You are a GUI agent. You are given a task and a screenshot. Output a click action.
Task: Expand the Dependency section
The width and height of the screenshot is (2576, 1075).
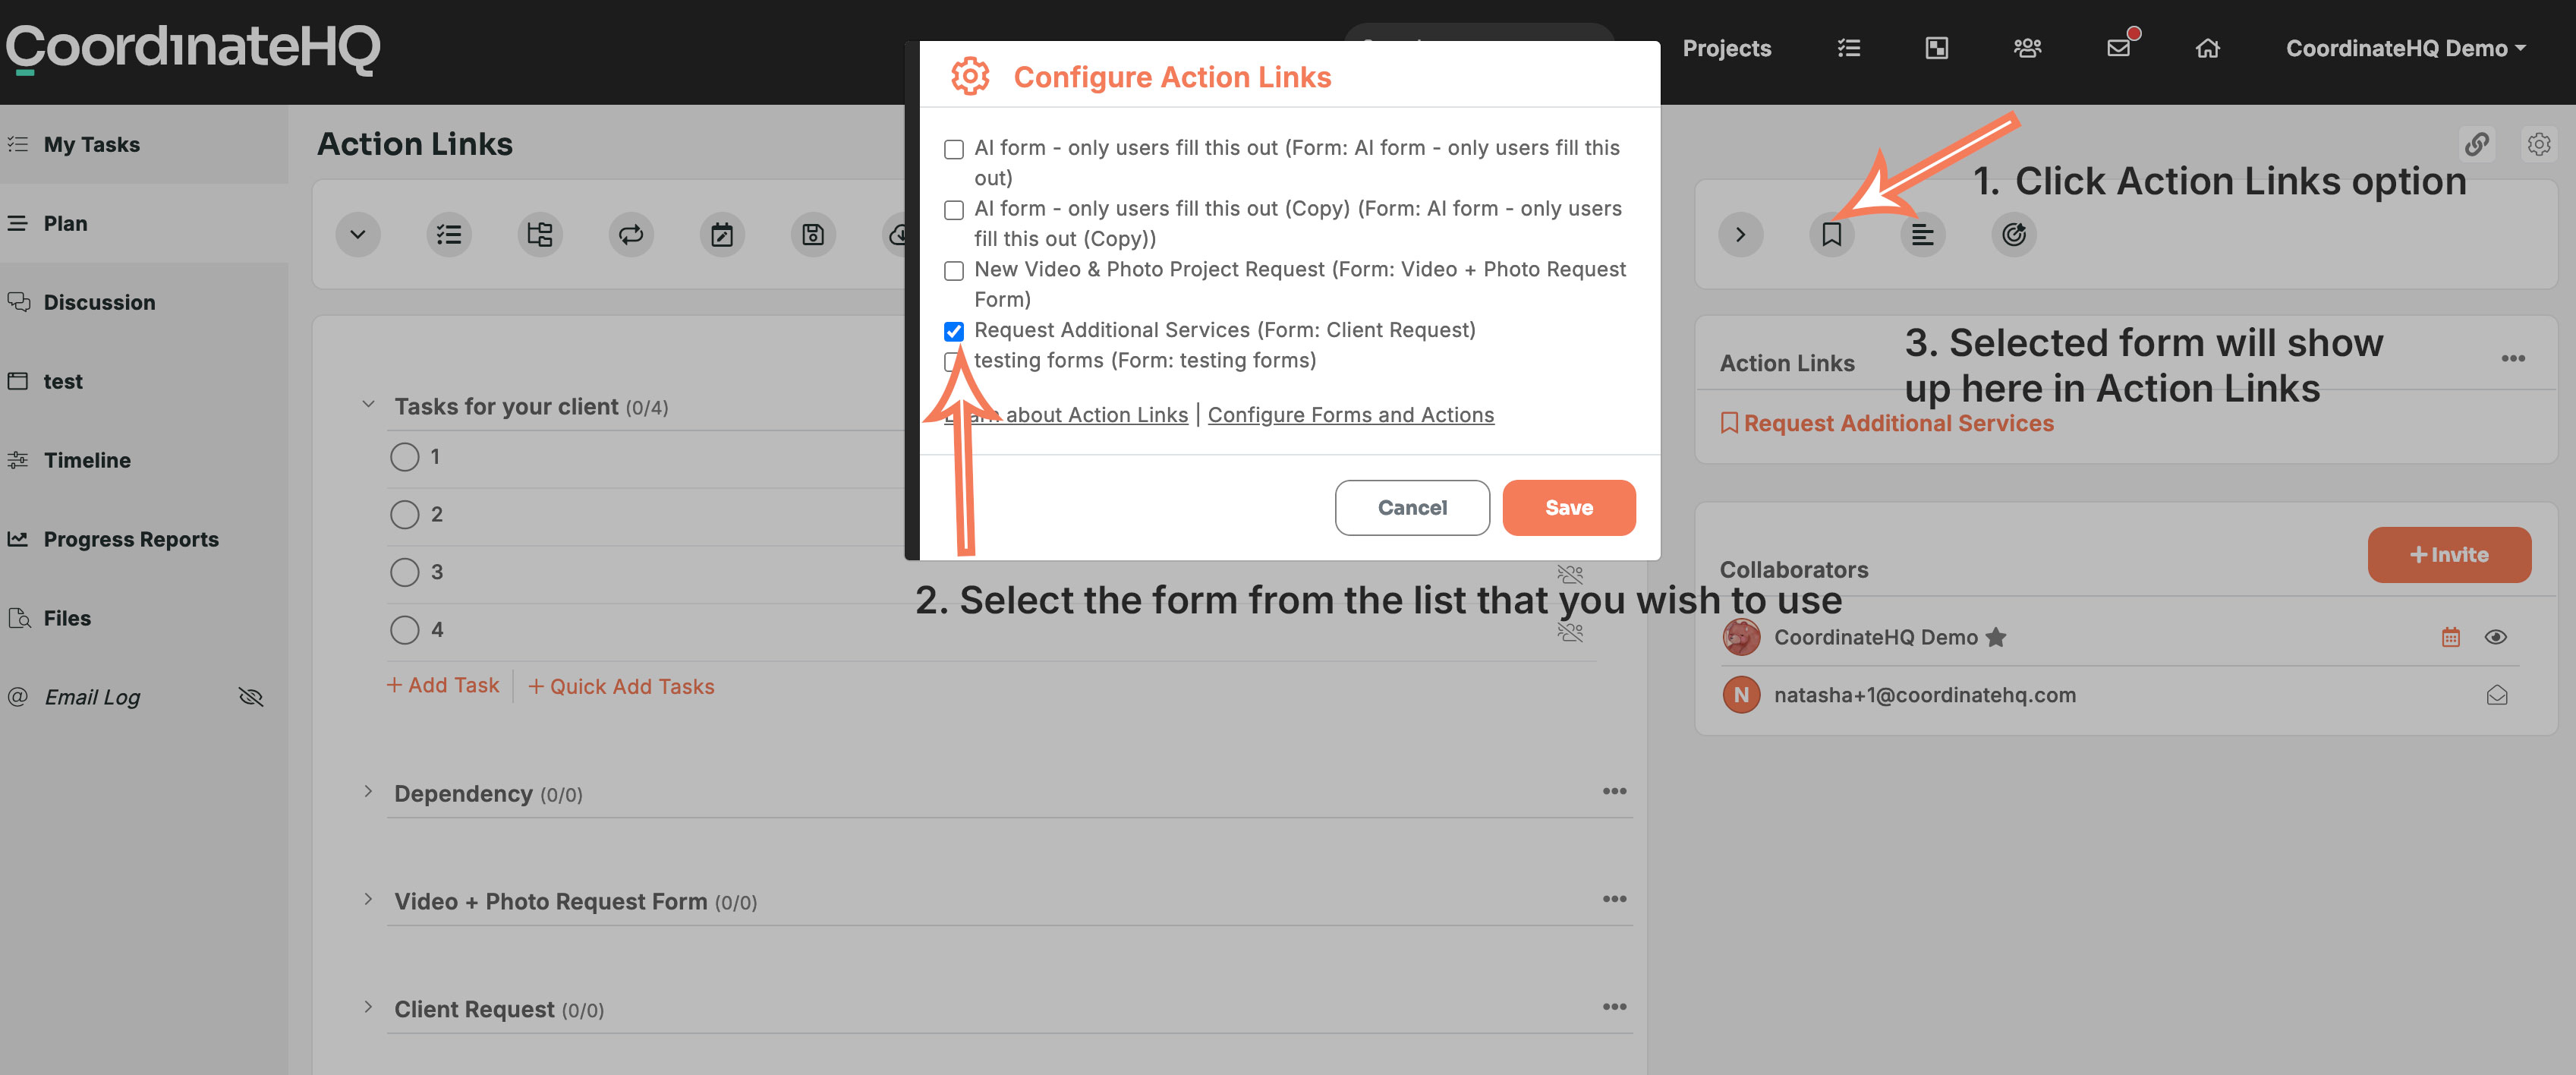[368, 791]
